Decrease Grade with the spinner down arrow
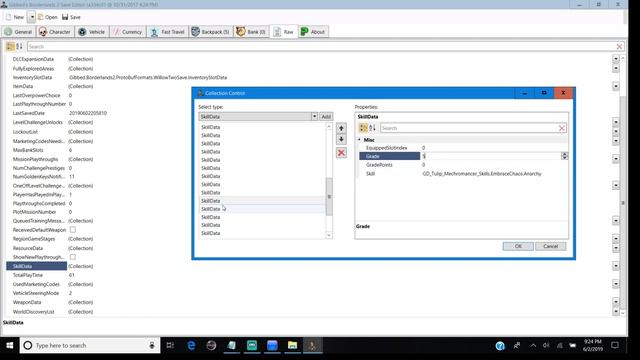 564,158
